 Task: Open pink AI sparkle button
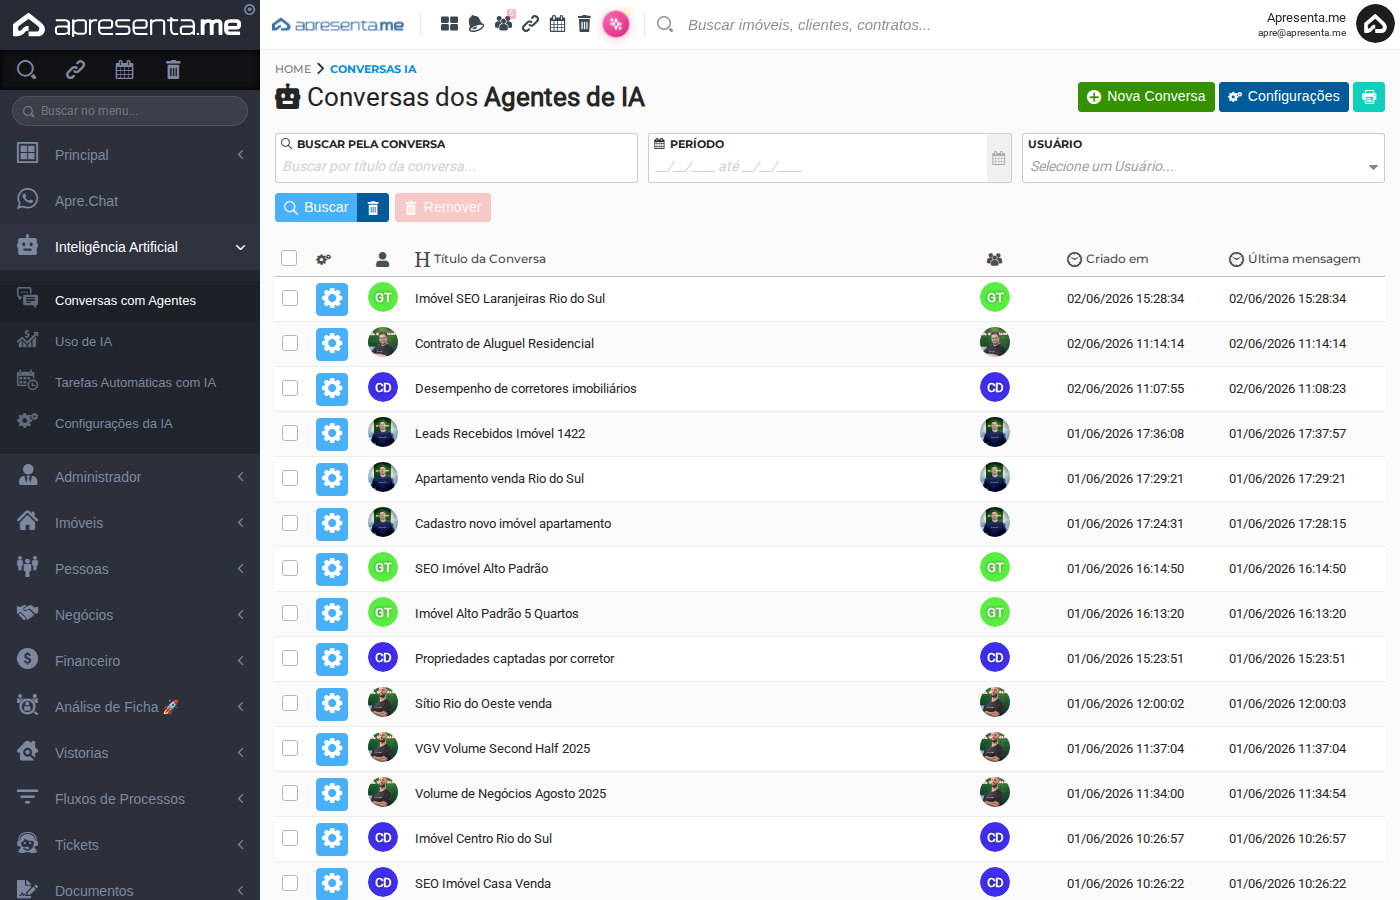616,24
